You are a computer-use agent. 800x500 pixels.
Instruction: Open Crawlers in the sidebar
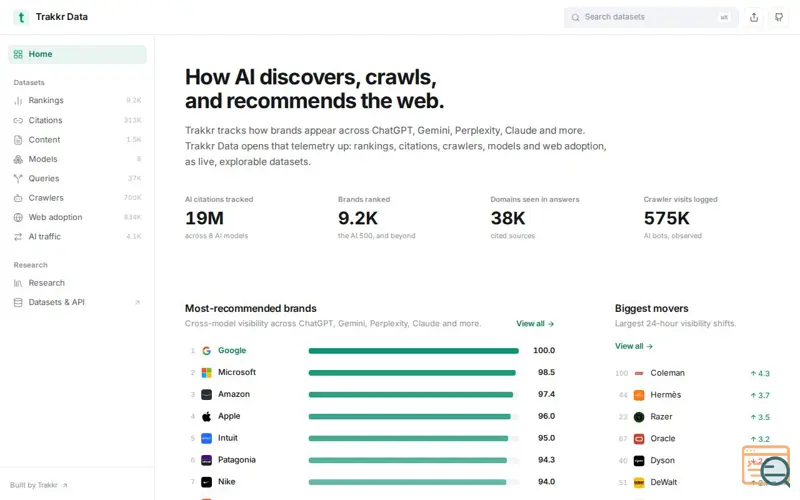click(77, 198)
